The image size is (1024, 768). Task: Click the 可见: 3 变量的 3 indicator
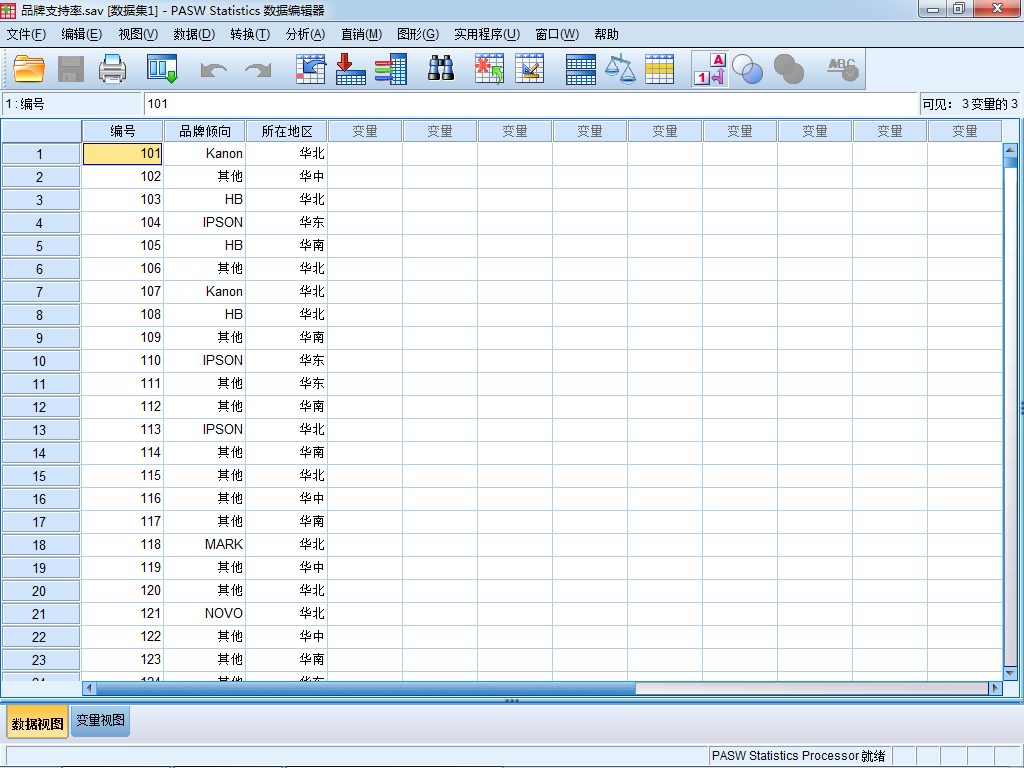point(970,104)
